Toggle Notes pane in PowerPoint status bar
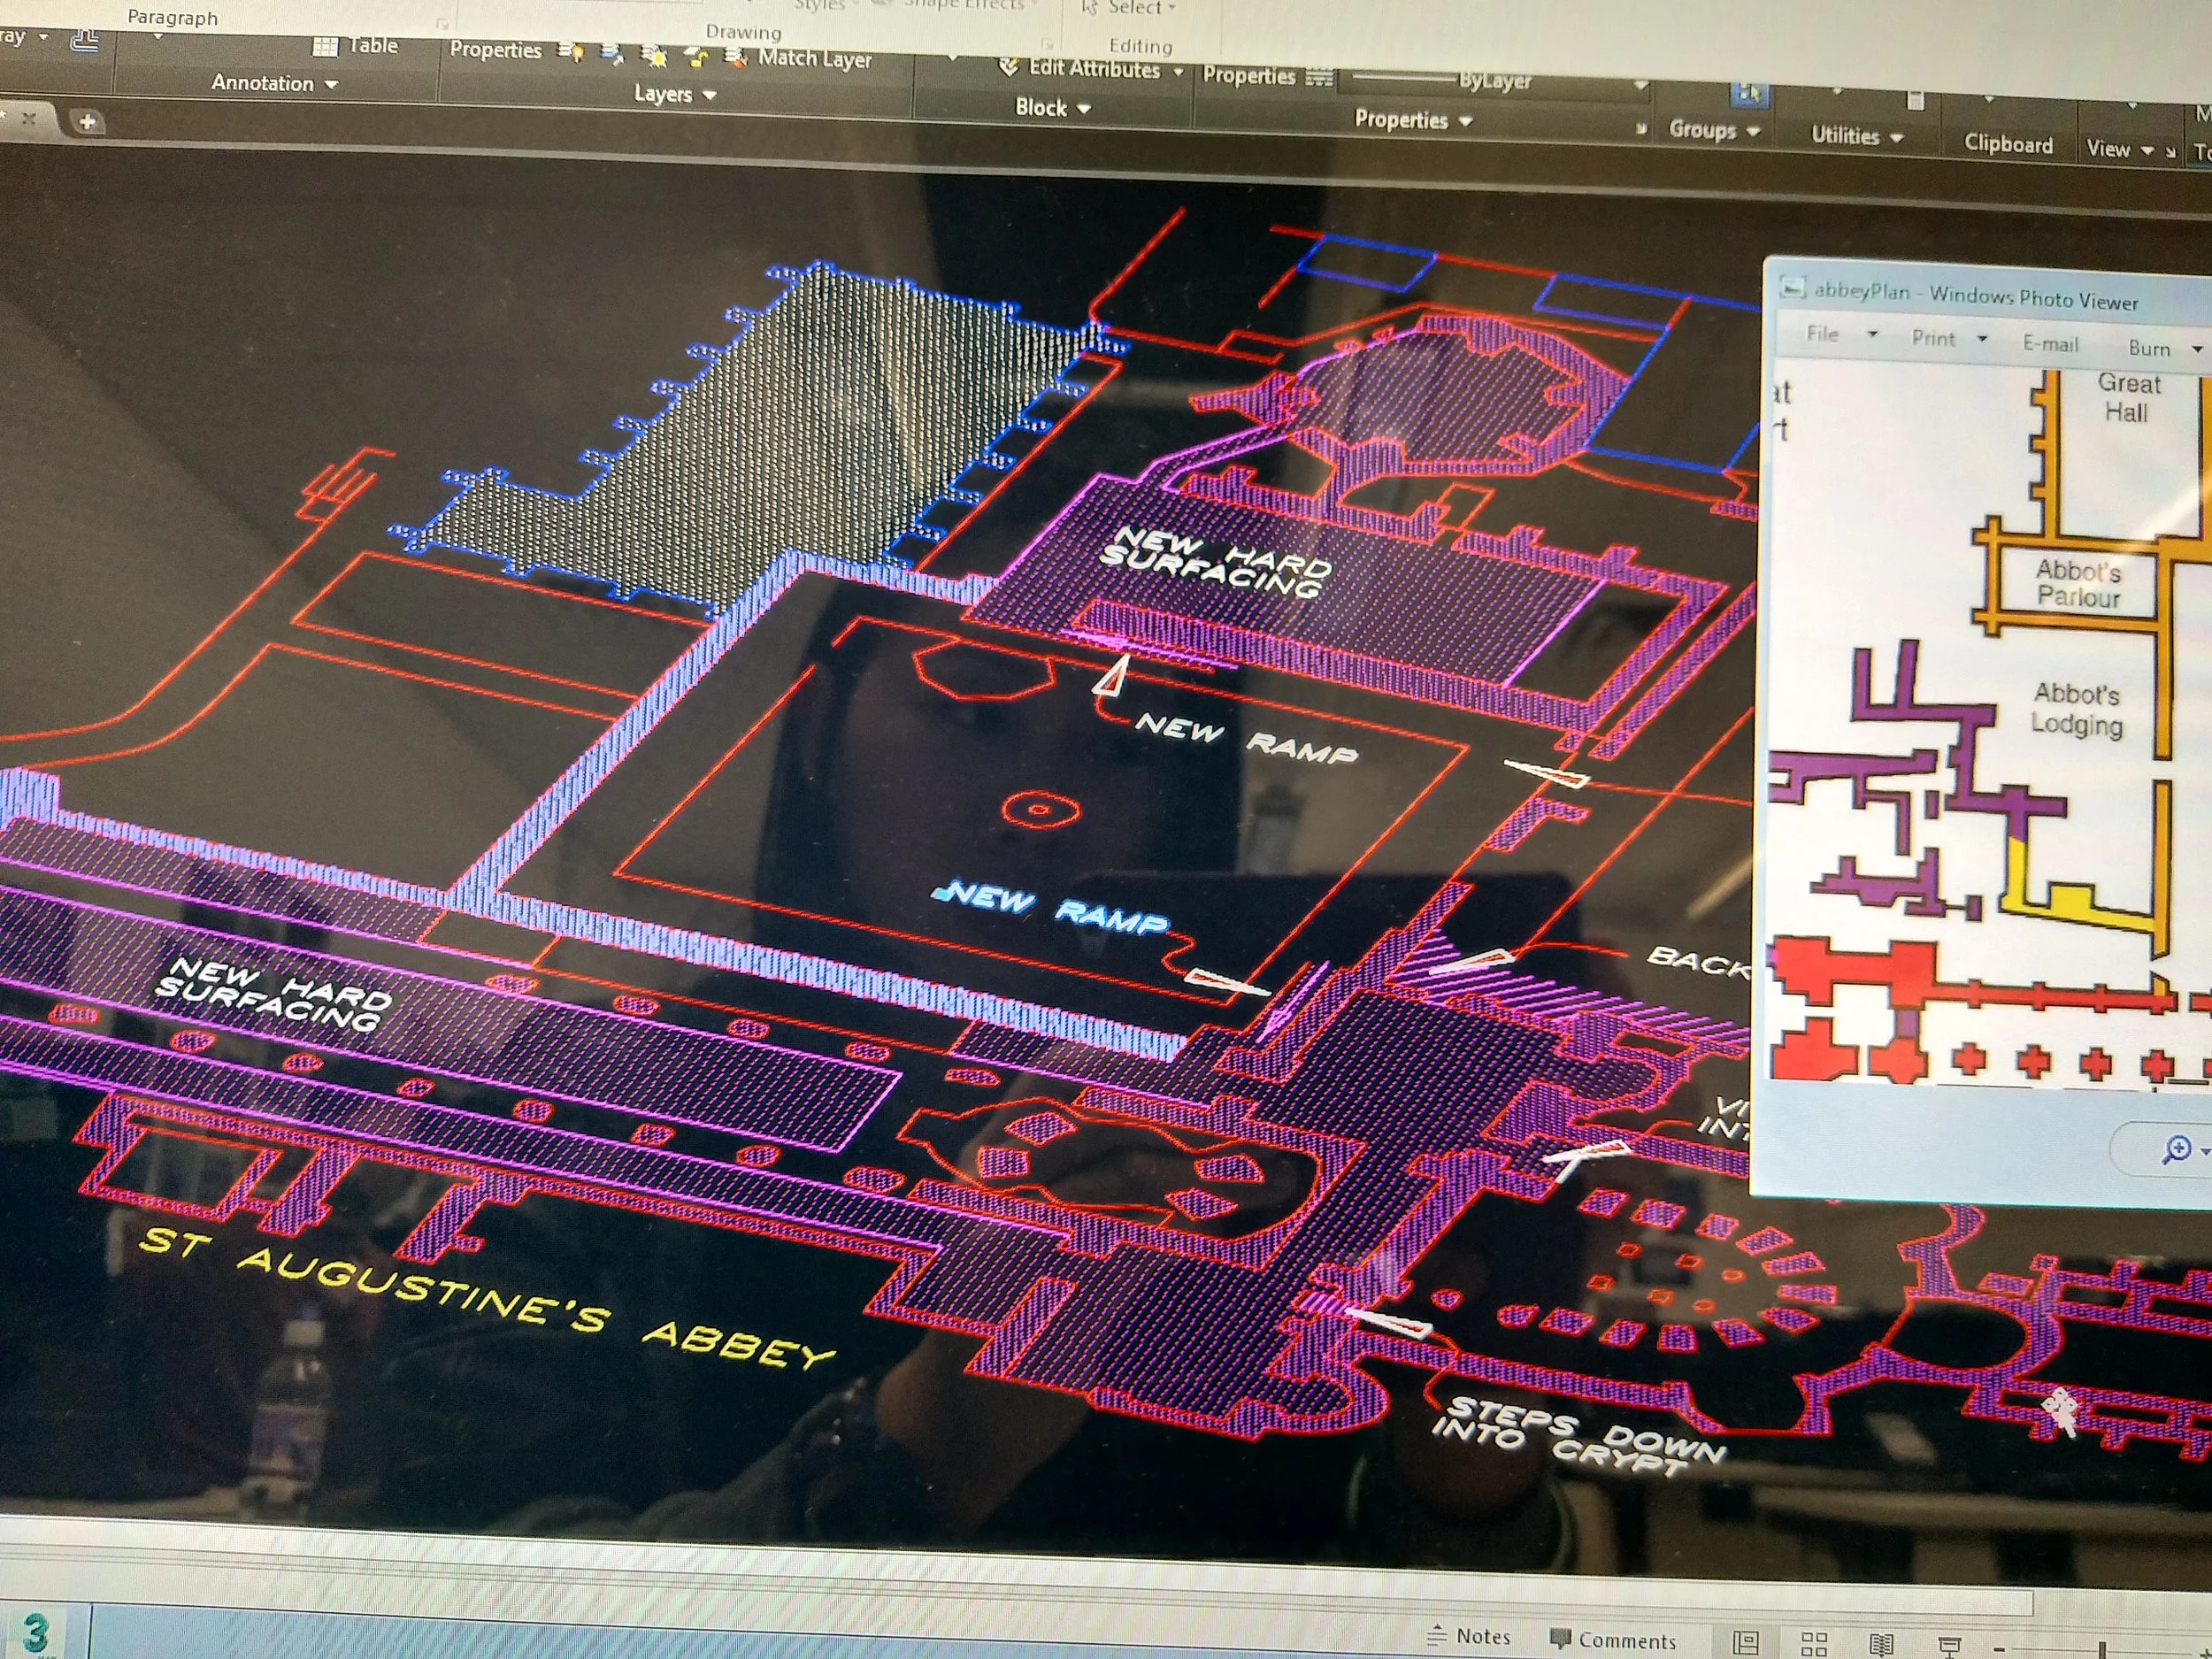This screenshot has width=2212, height=1659. [x=1469, y=1636]
